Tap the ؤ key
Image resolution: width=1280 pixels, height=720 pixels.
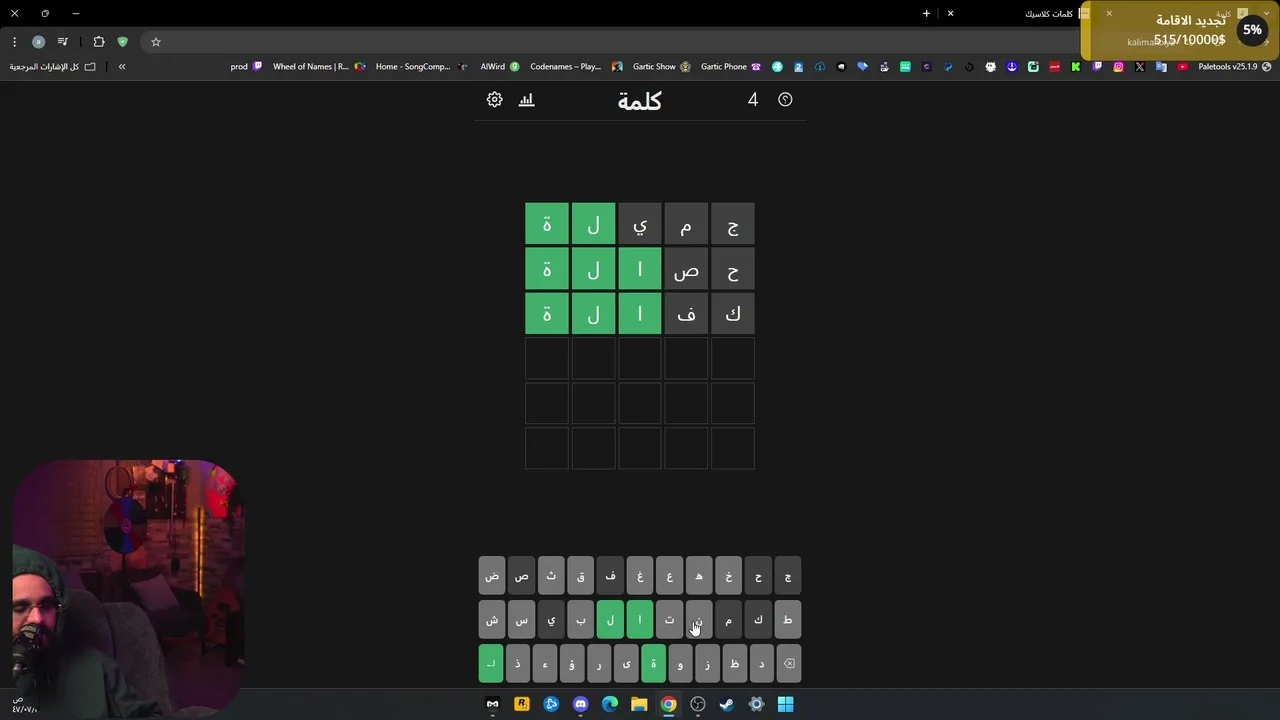(572, 663)
